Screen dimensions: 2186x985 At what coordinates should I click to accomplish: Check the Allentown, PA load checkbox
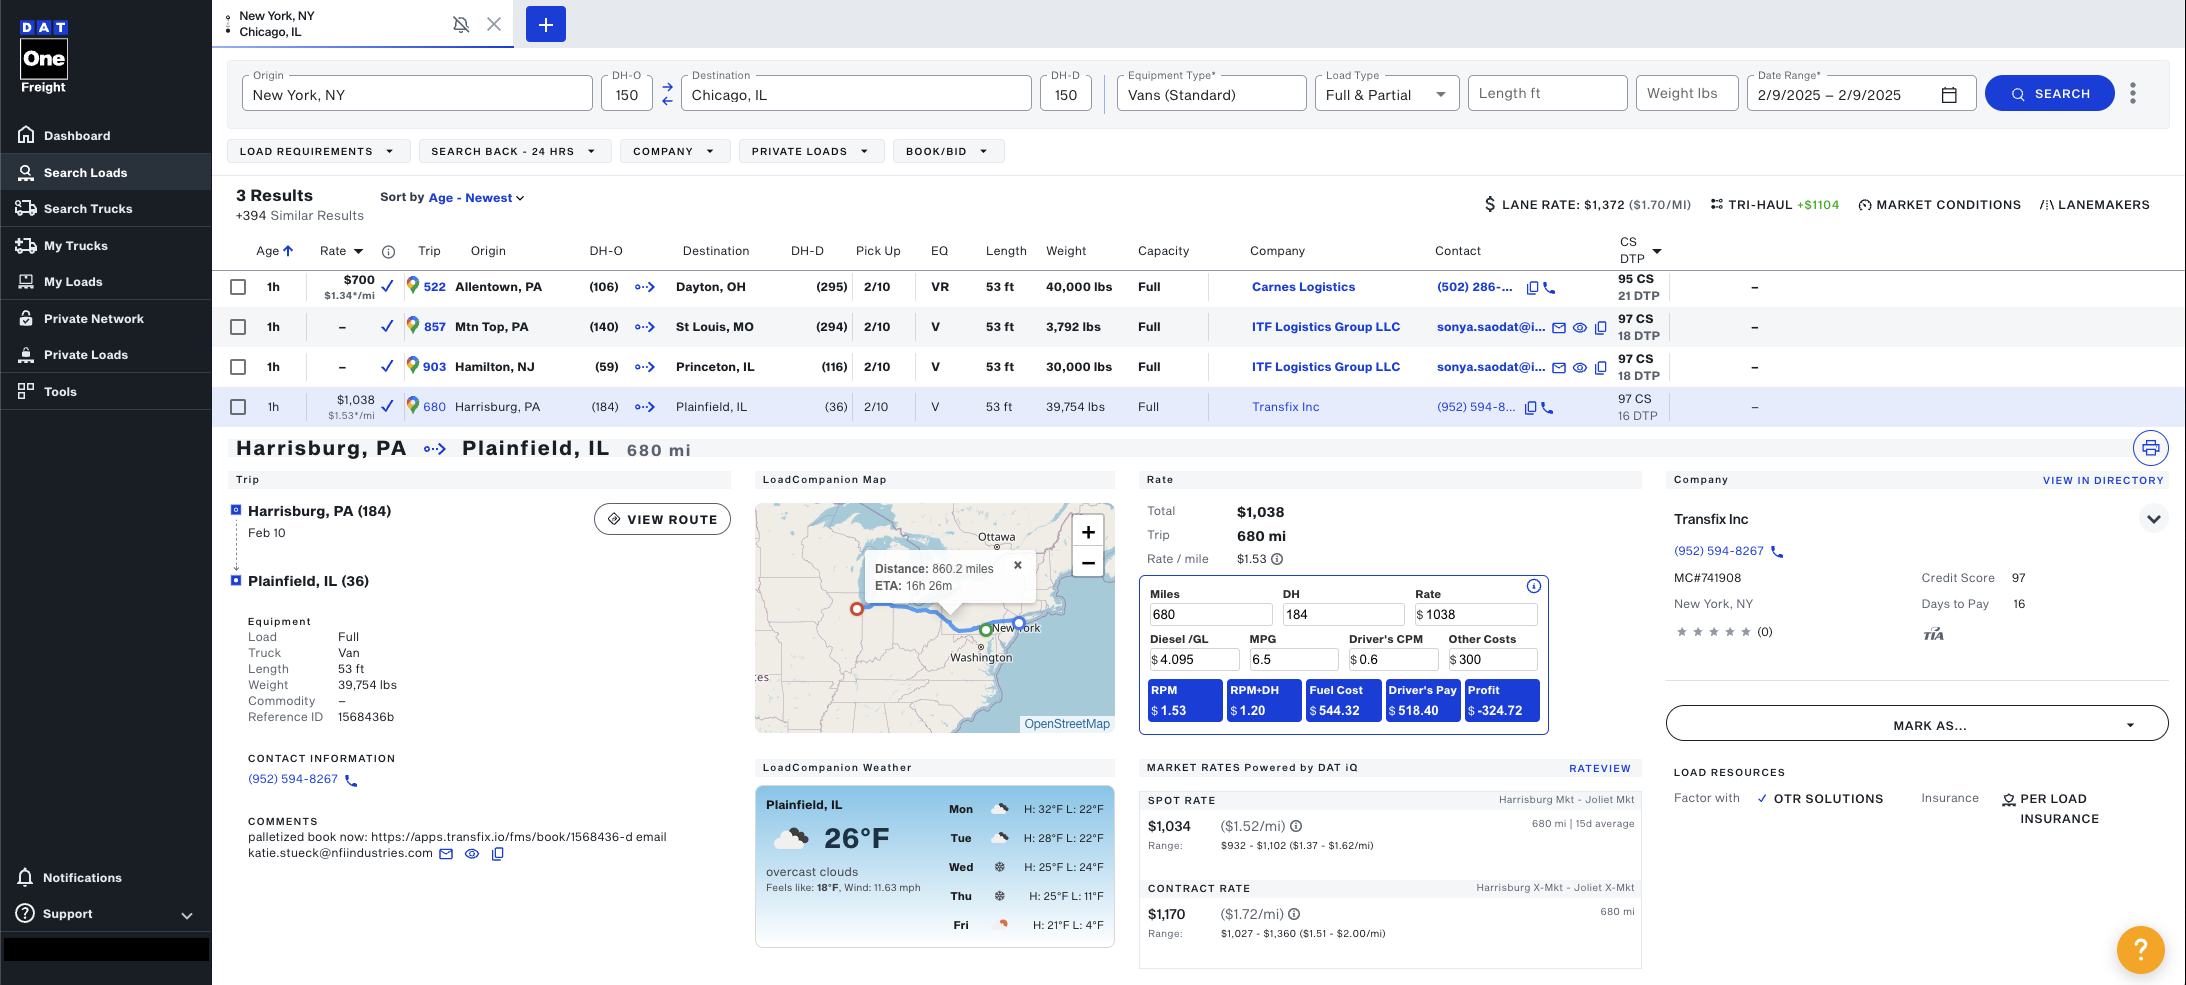[x=238, y=287]
